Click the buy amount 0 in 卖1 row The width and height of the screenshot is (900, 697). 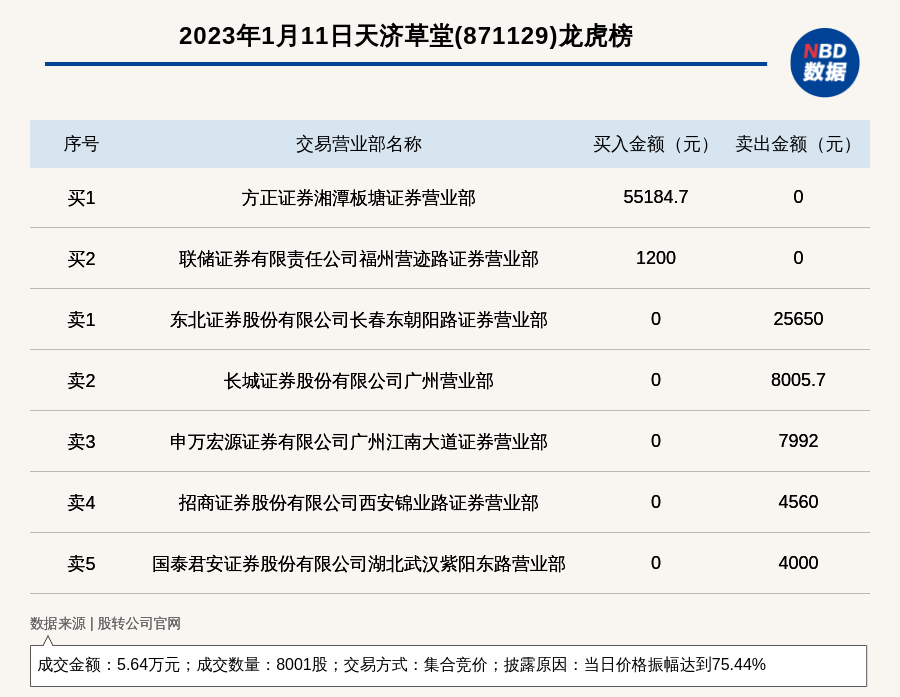tap(655, 319)
